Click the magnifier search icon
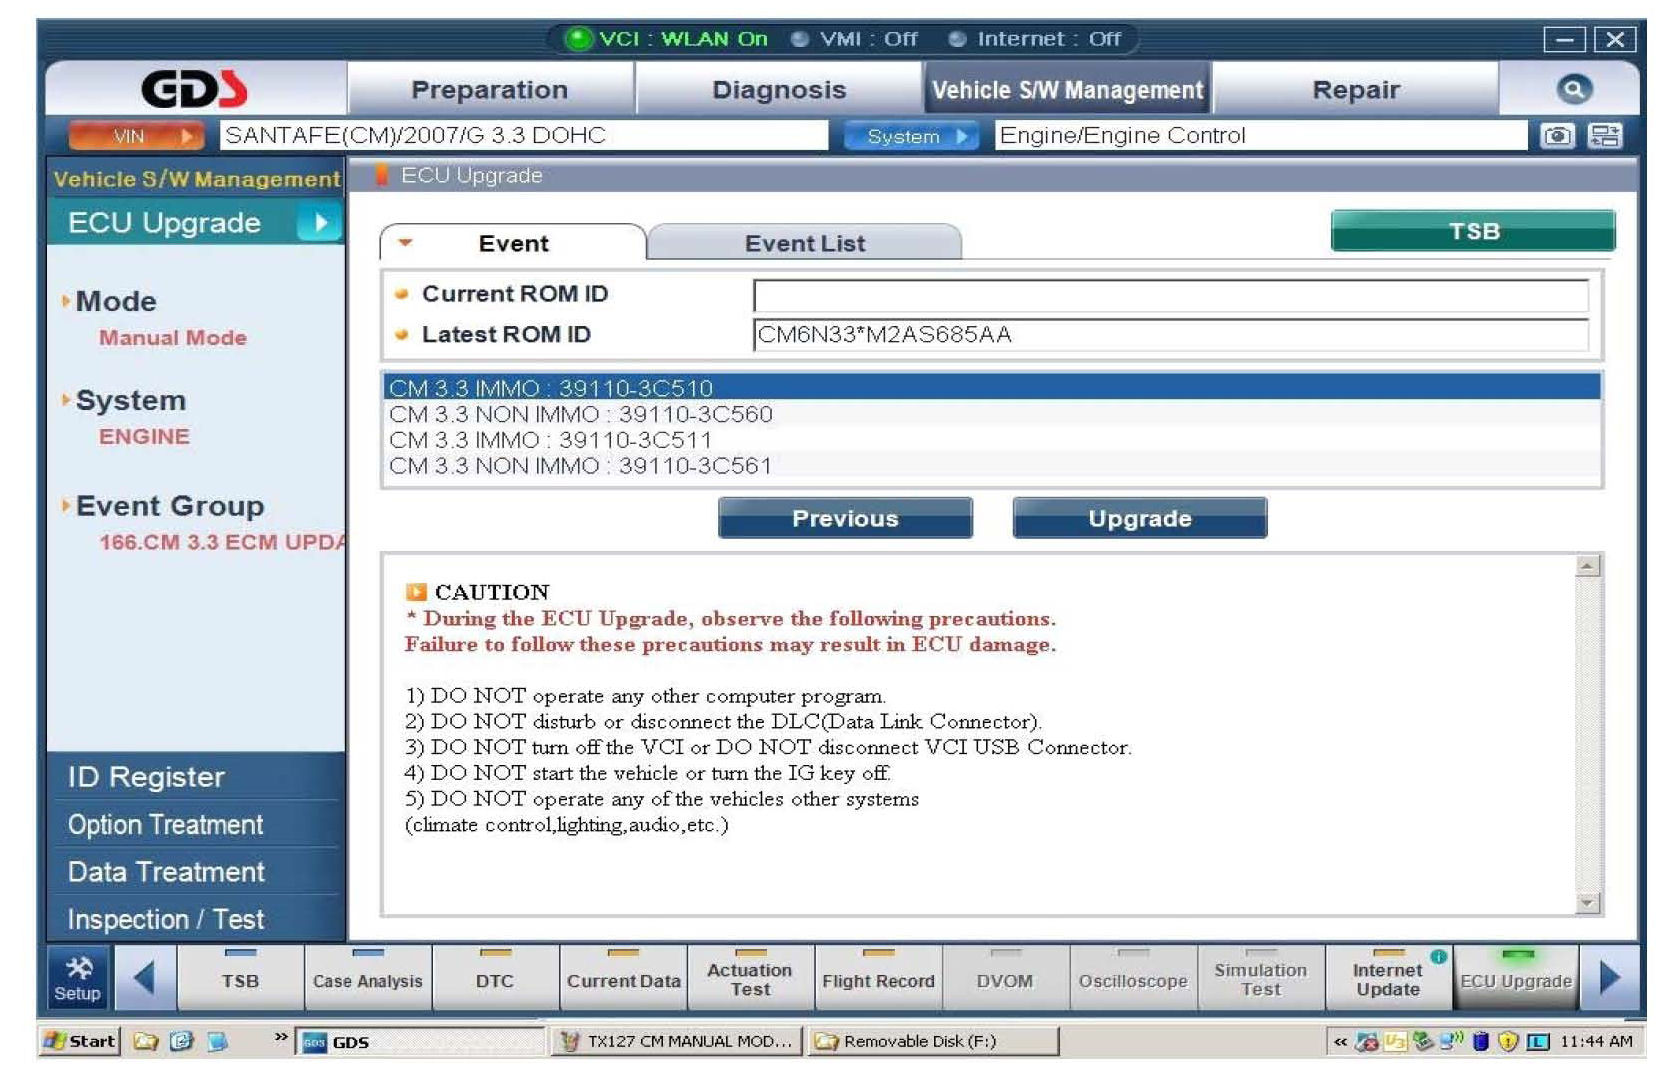This screenshot has width=1672, height=1083. 1573,90
